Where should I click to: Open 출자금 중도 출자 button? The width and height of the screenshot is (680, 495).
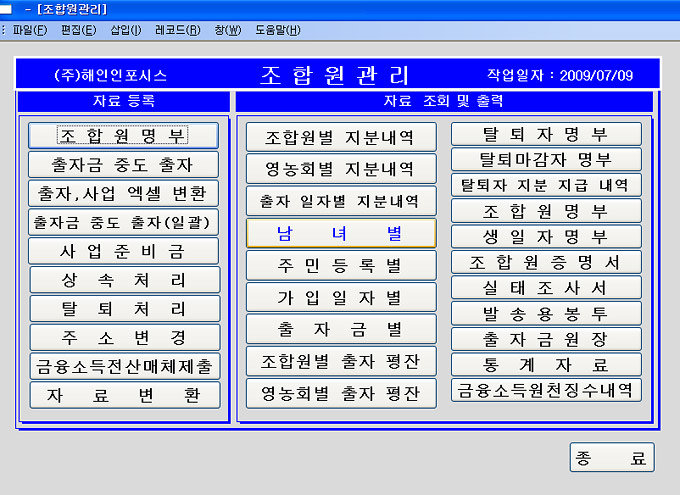[x=123, y=164]
